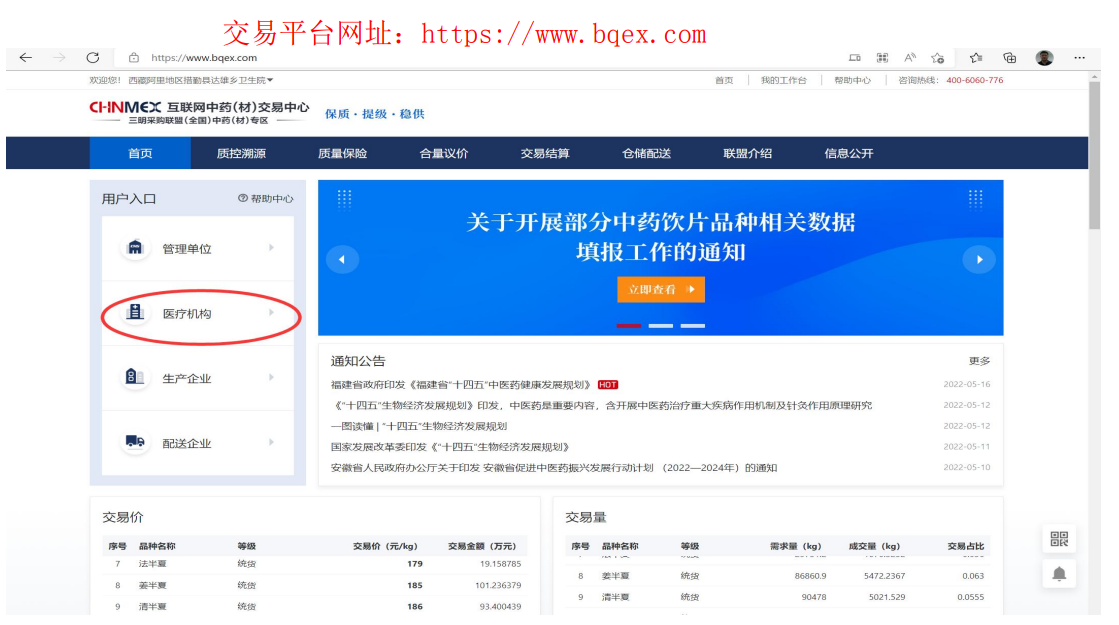Screen dimensions: 1119x625
Task: Expand the 医疗机构 user entry
Action: click(x=198, y=314)
